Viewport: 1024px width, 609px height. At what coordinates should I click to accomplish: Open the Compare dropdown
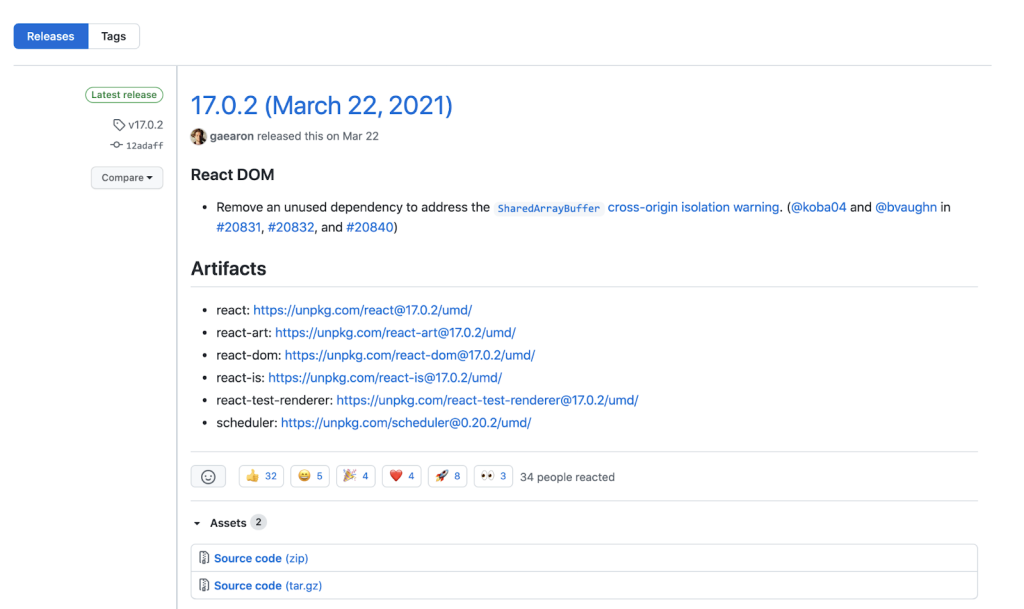tap(127, 178)
